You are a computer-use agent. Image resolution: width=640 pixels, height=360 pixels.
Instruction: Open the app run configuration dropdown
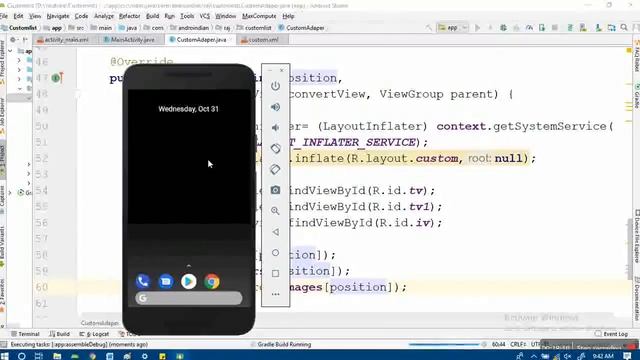453,28
